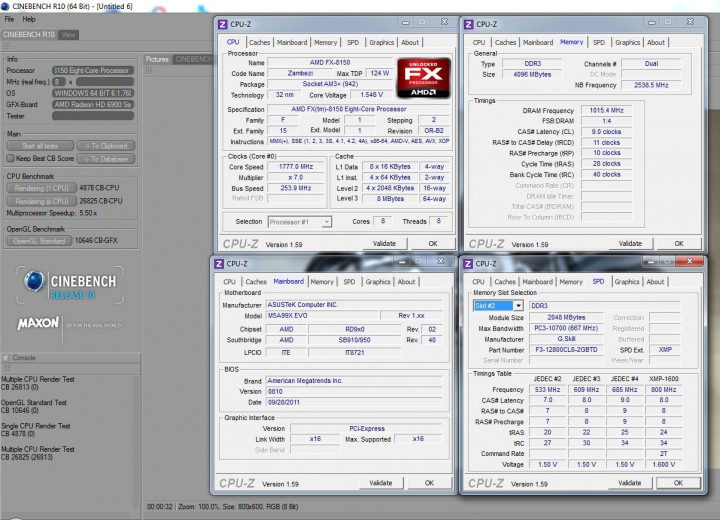
Task: Click the Single CPU Render Test console entry
Action: pyautogui.click(x=36, y=430)
